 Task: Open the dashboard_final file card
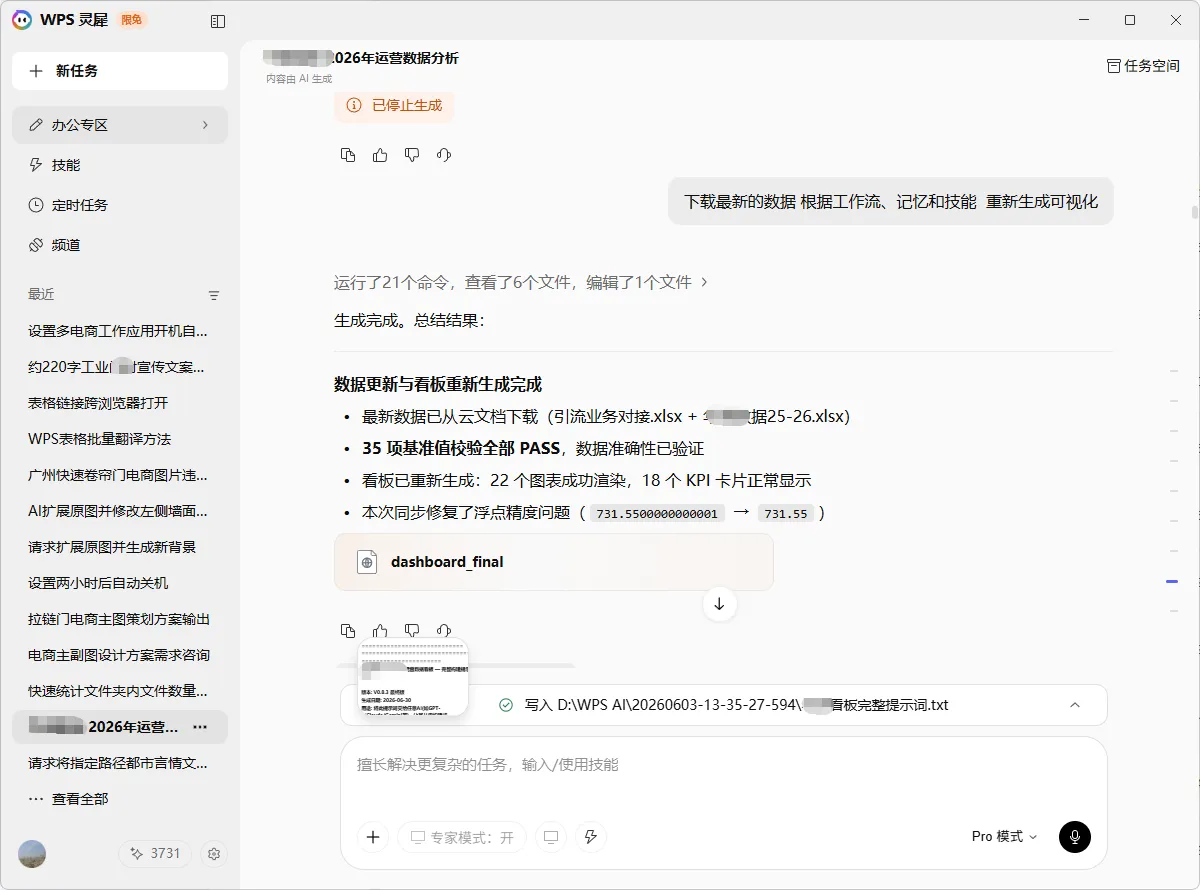tap(554, 562)
